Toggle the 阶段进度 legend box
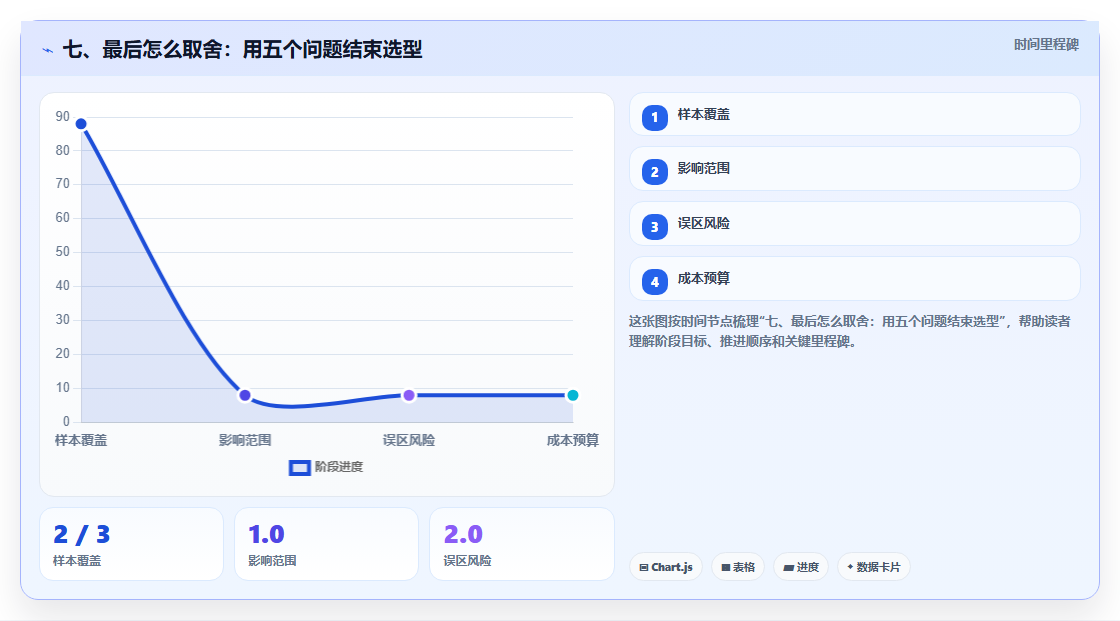 299,468
